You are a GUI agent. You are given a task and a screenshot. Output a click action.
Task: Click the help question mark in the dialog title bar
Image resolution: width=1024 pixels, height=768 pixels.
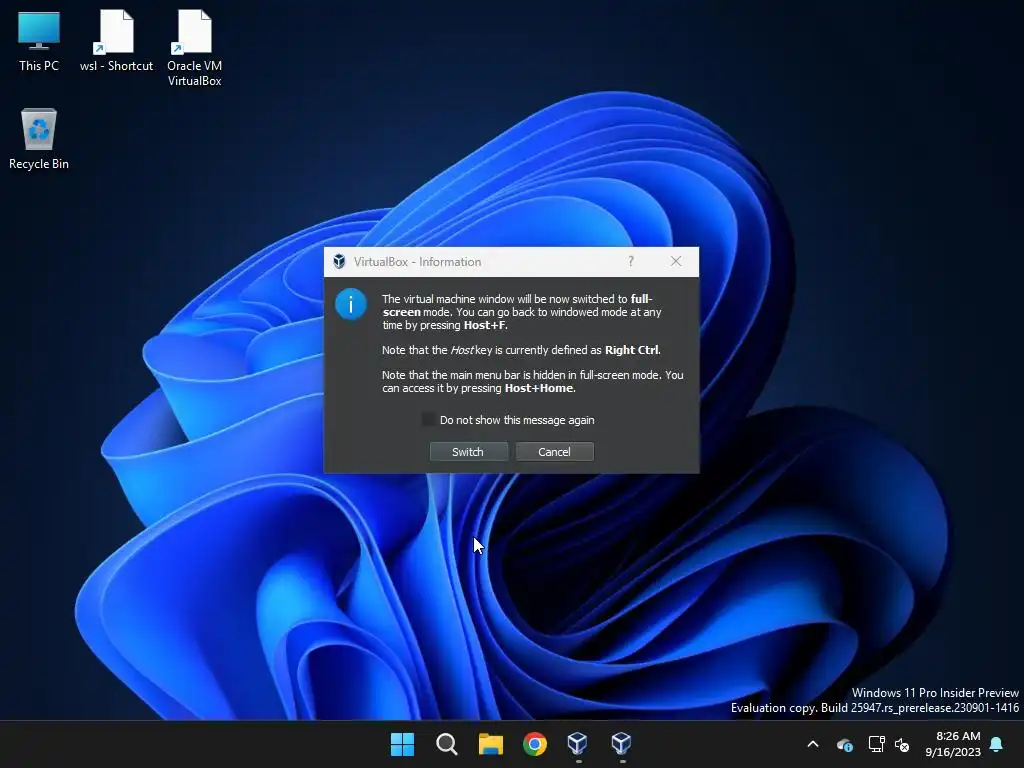(x=630, y=261)
